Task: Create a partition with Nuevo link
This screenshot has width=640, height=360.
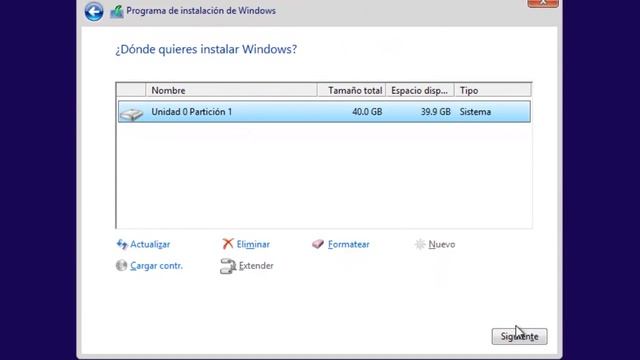Action: click(442, 244)
